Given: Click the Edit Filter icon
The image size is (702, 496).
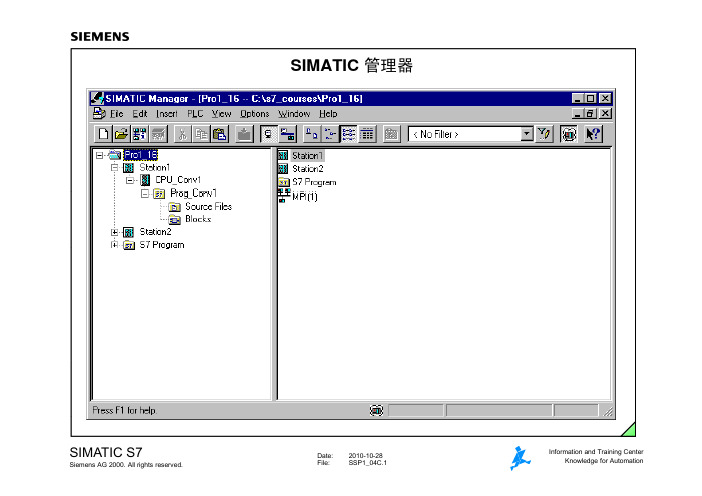Looking at the screenshot, I should [544, 134].
